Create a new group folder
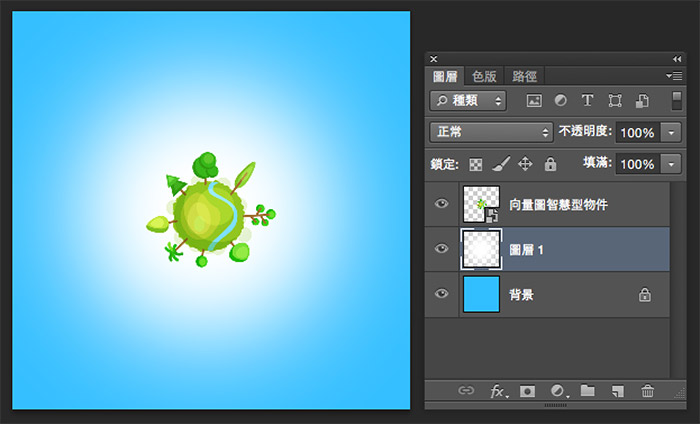The image size is (700, 424). click(588, 391)
